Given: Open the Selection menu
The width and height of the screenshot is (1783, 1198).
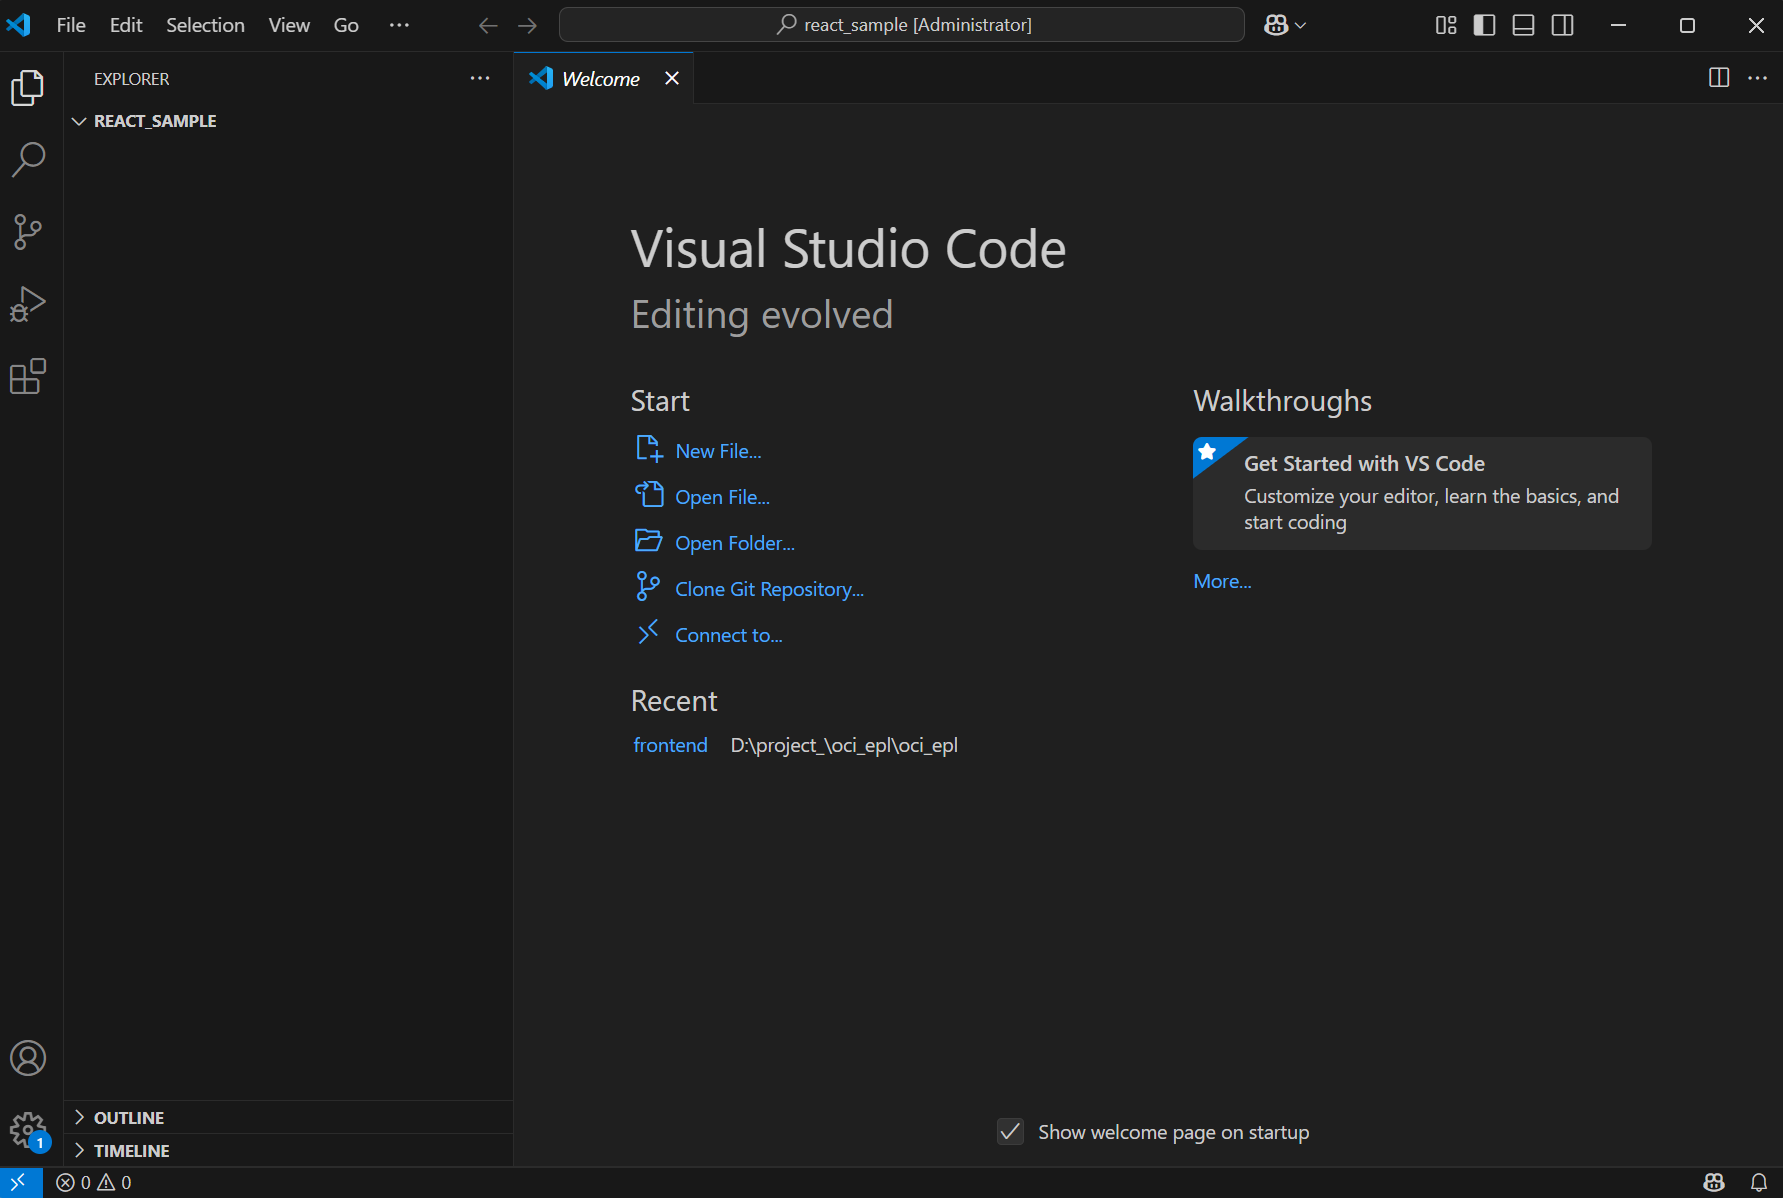Looking at the screenshot, I should tap(205, 25).
